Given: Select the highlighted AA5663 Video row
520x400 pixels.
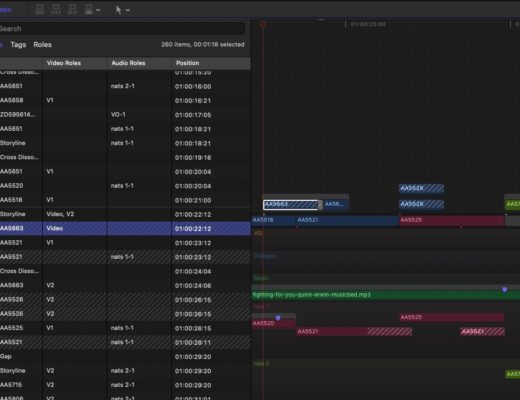Looking at the screenshot, I should pos(125,228).
